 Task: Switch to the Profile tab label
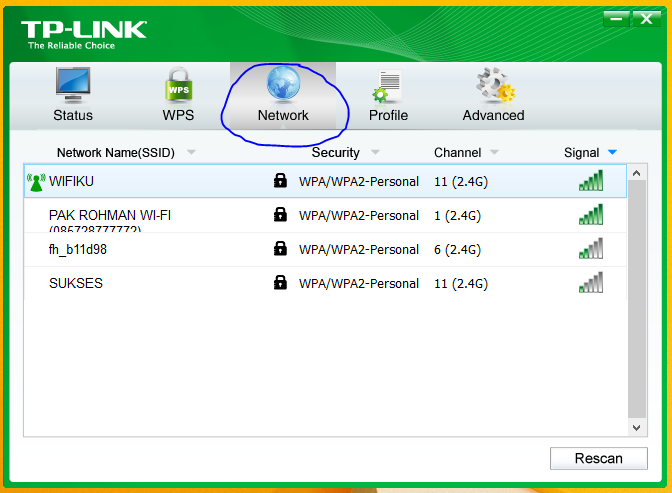coord(388,115)
